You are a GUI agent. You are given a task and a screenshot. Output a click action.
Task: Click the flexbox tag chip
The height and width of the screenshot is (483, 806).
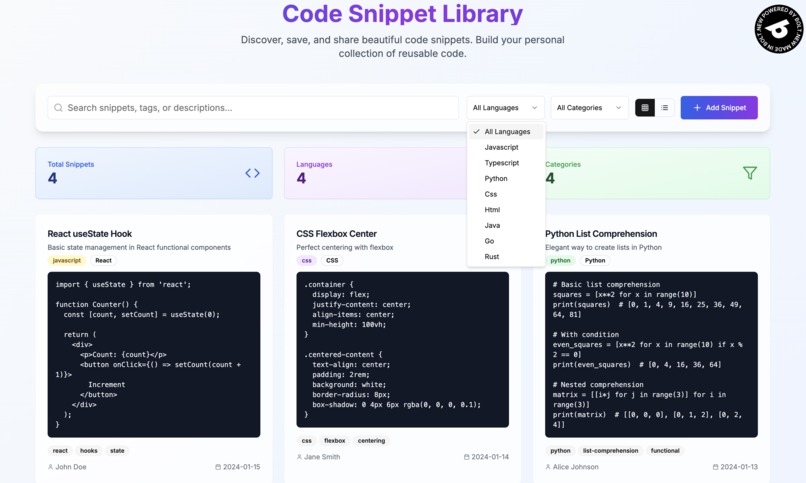pos(335,441)
